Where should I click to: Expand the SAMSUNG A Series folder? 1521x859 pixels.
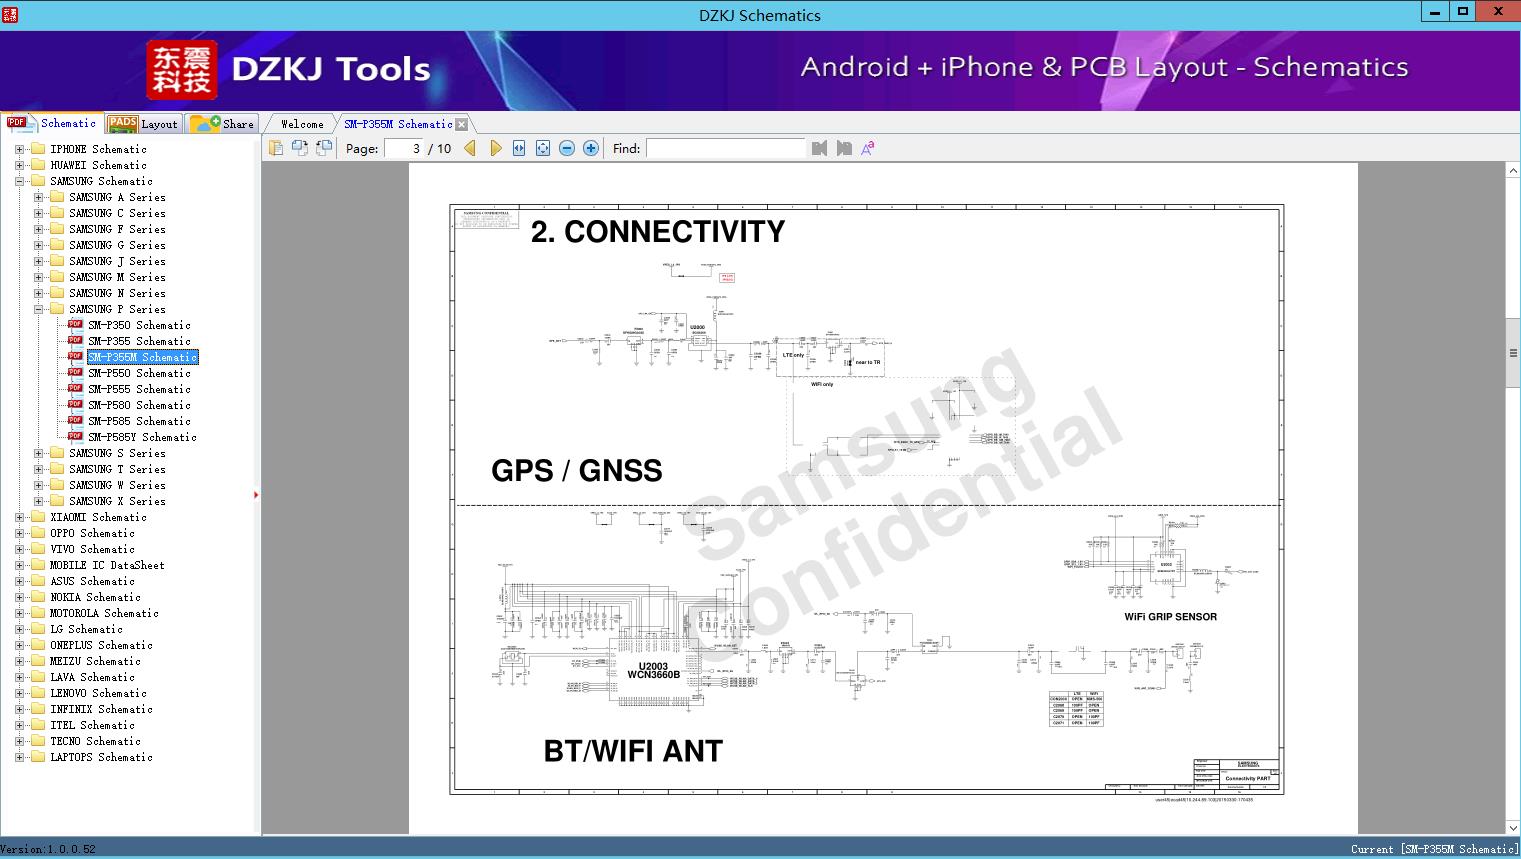click(x=38, y=197)
